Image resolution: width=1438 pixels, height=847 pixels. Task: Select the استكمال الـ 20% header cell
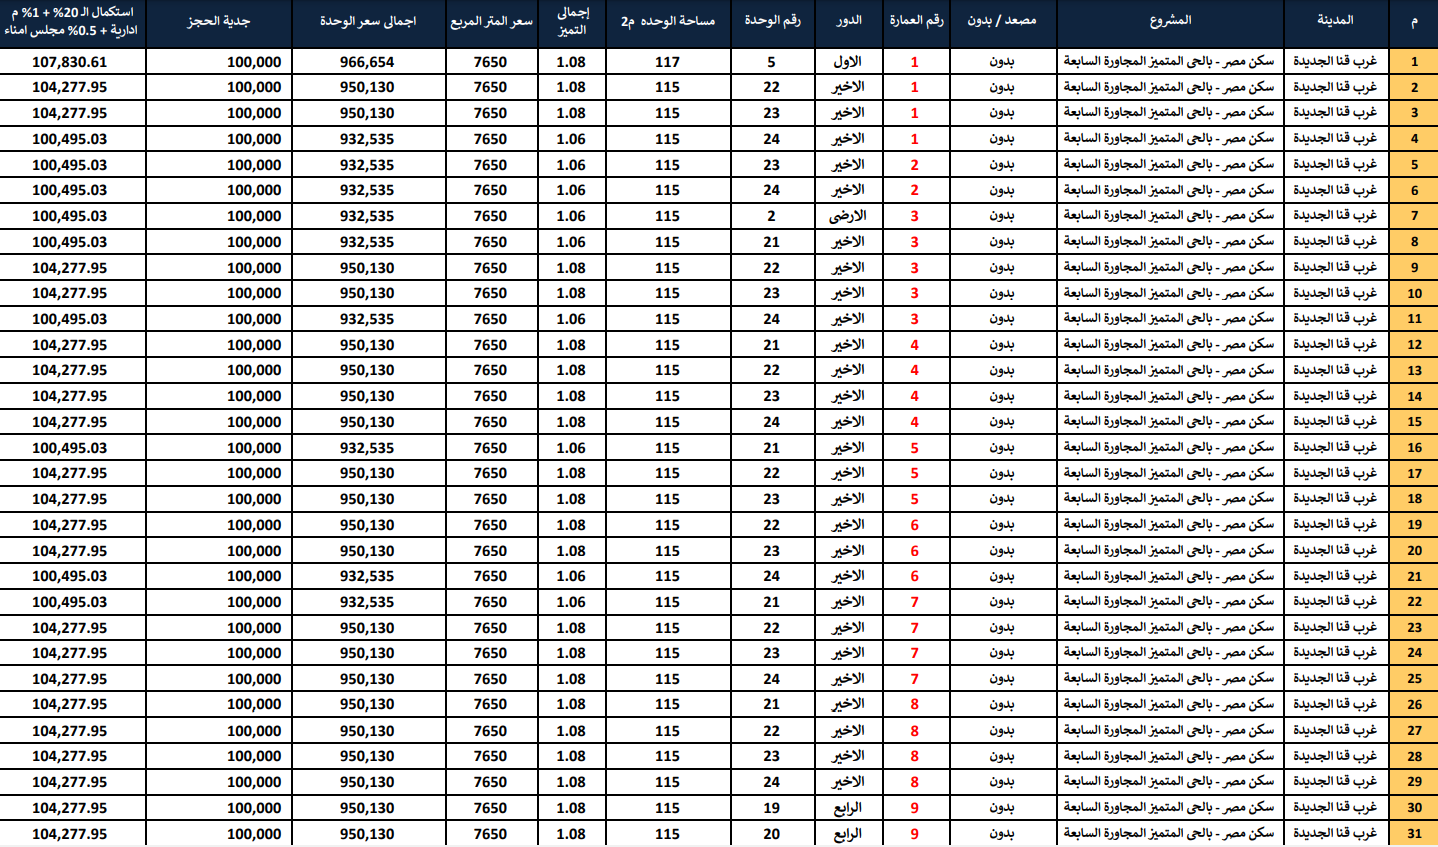[72, 21]
